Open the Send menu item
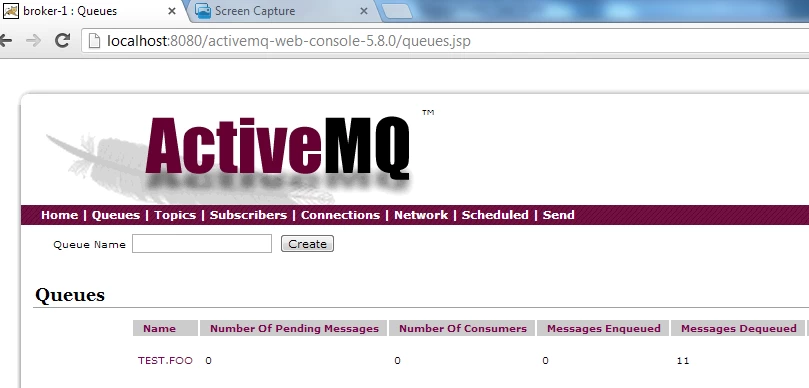The width and height of the screenshot is (809, 388). click(x=558, y=215)
